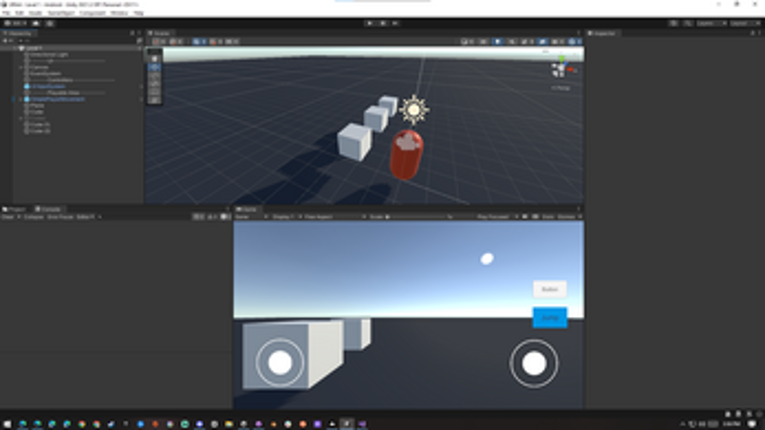Open the Undo History icon in the top toolbar
Viewport: 765px width, 430px height.
pyautogui.click(x=673, y=23)
